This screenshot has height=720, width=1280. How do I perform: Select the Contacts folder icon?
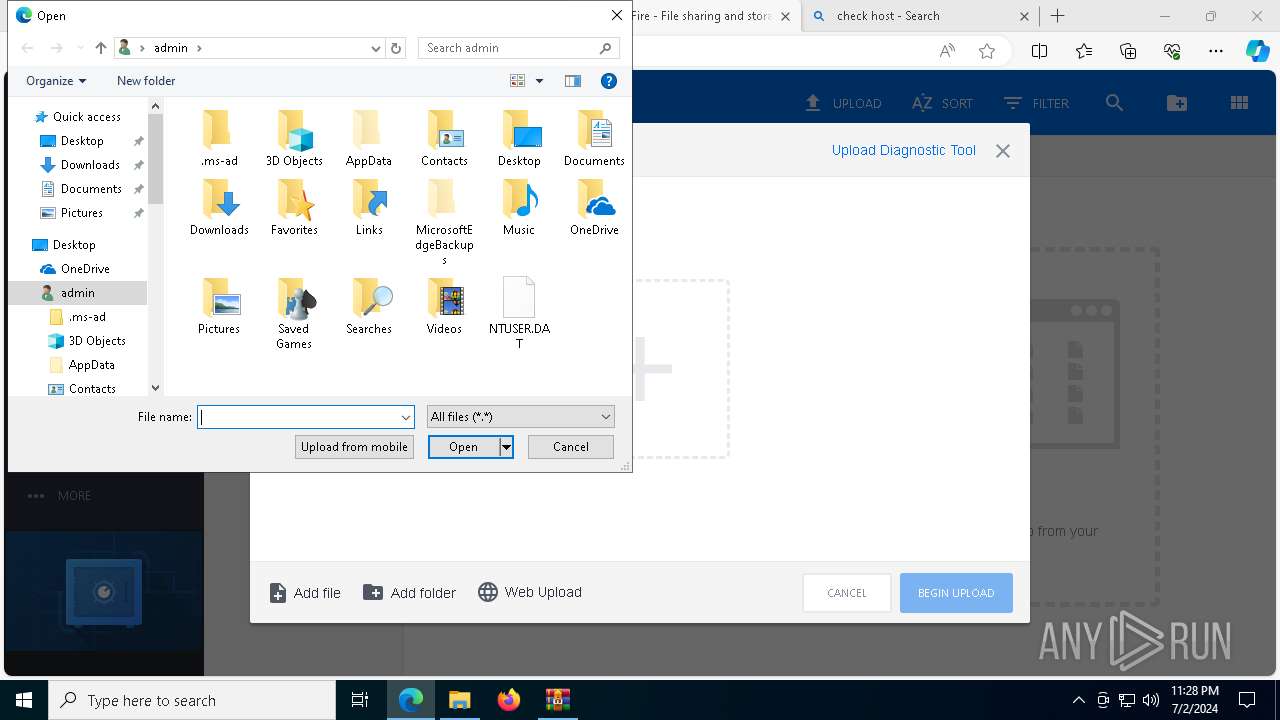click(x=444, y=139)
